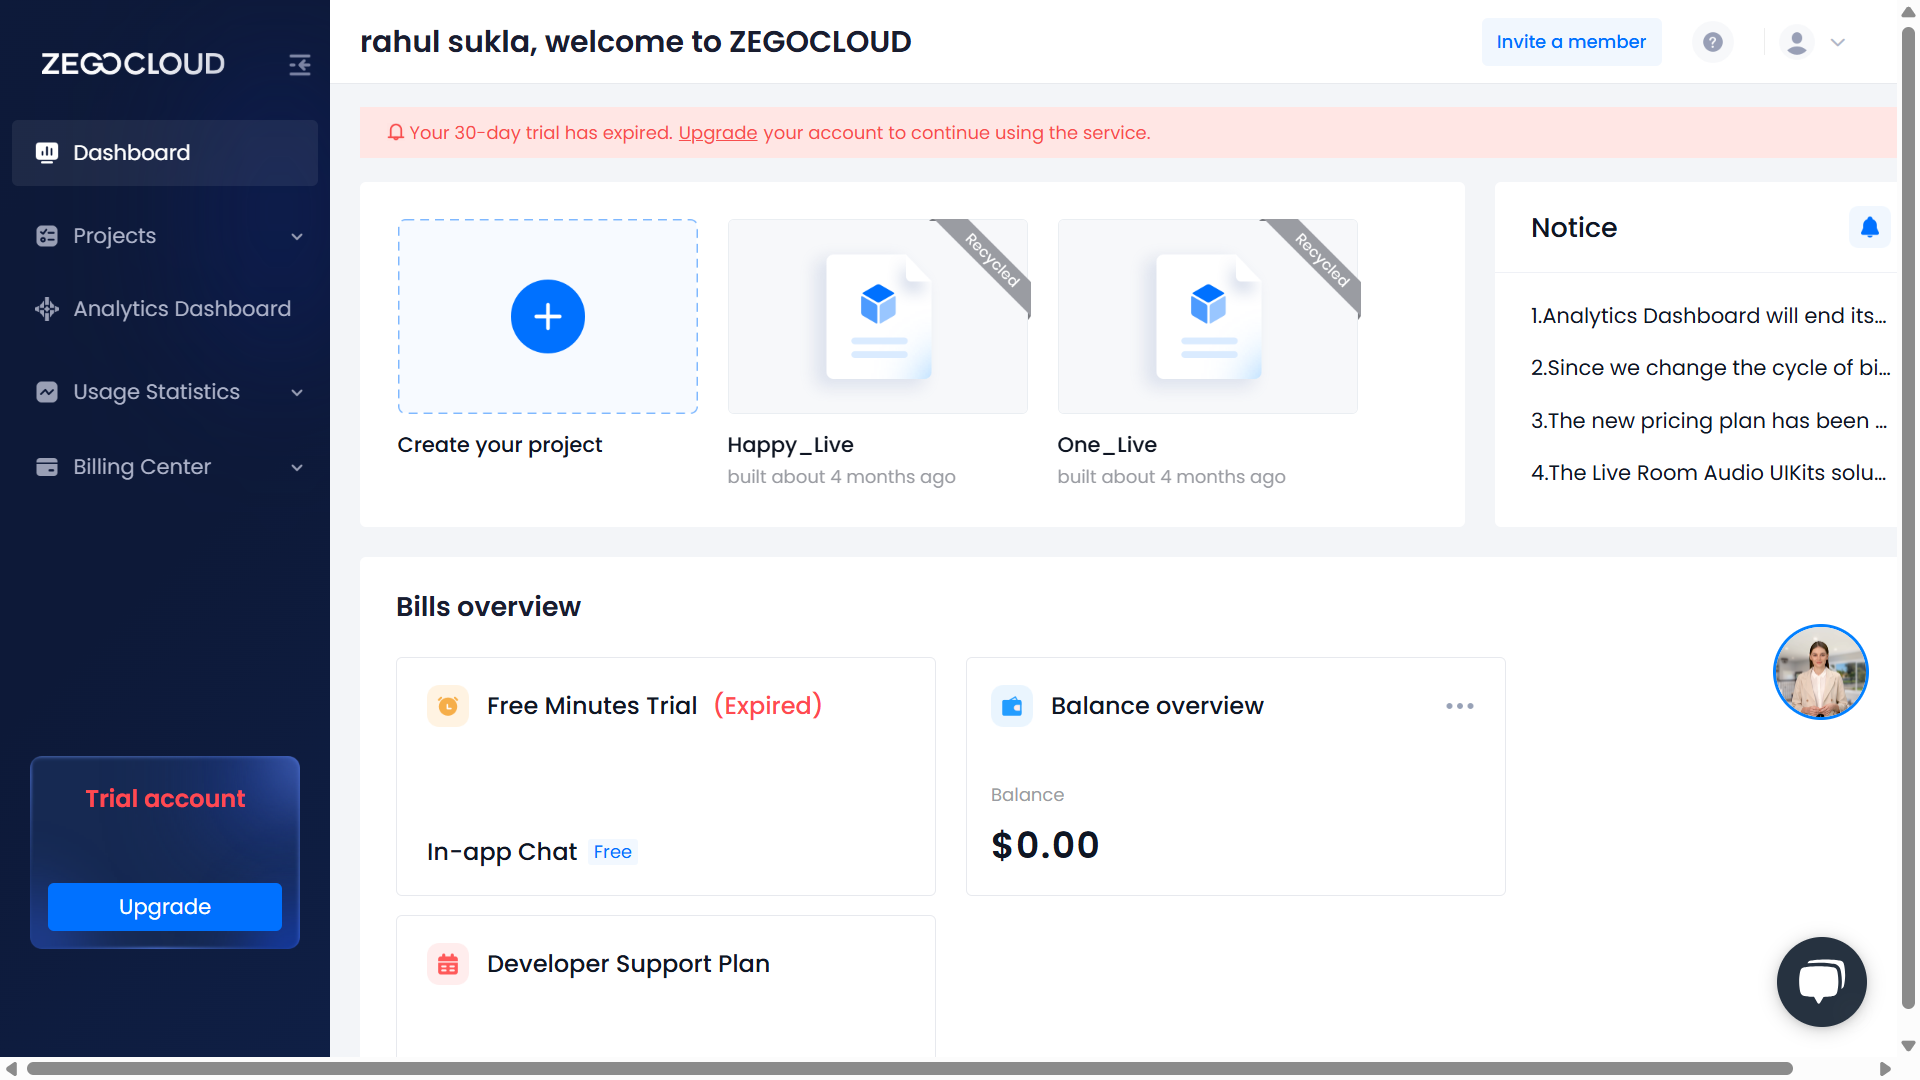
Task: Click the Projects icon in the sidebar
Action: click(x=47, y=236)
